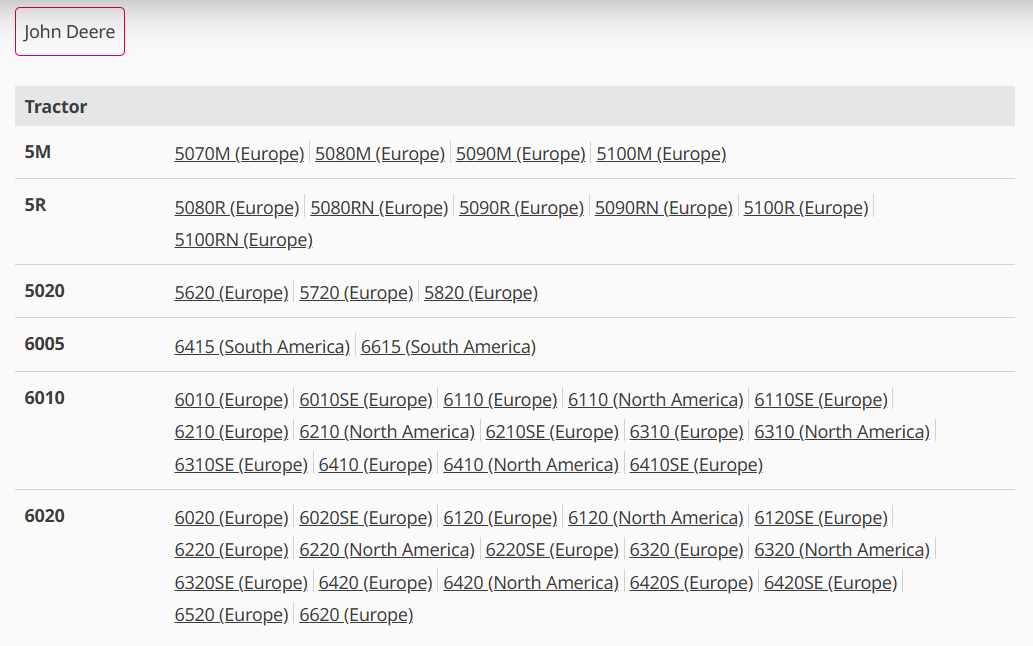Click the 6420S (Europe) link
The width and height of the screenshot is (1033, 646).
coord(691,583)
